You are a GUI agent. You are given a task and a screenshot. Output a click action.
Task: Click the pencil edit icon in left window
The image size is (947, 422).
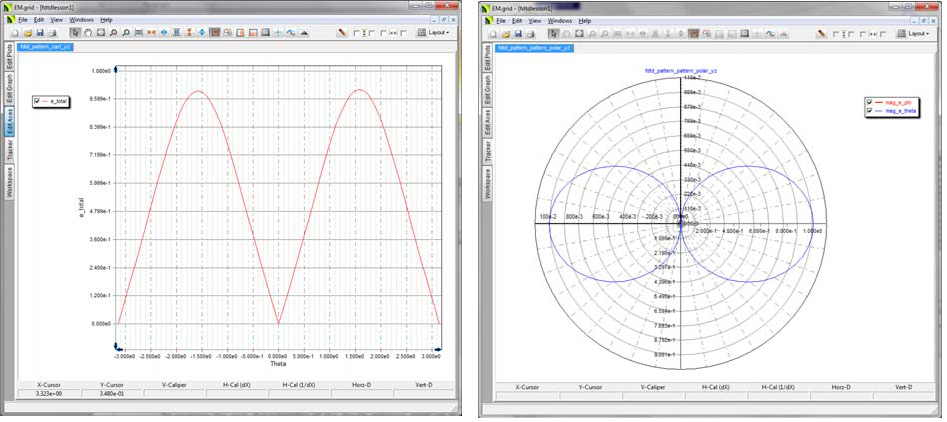tap(342, 33)
